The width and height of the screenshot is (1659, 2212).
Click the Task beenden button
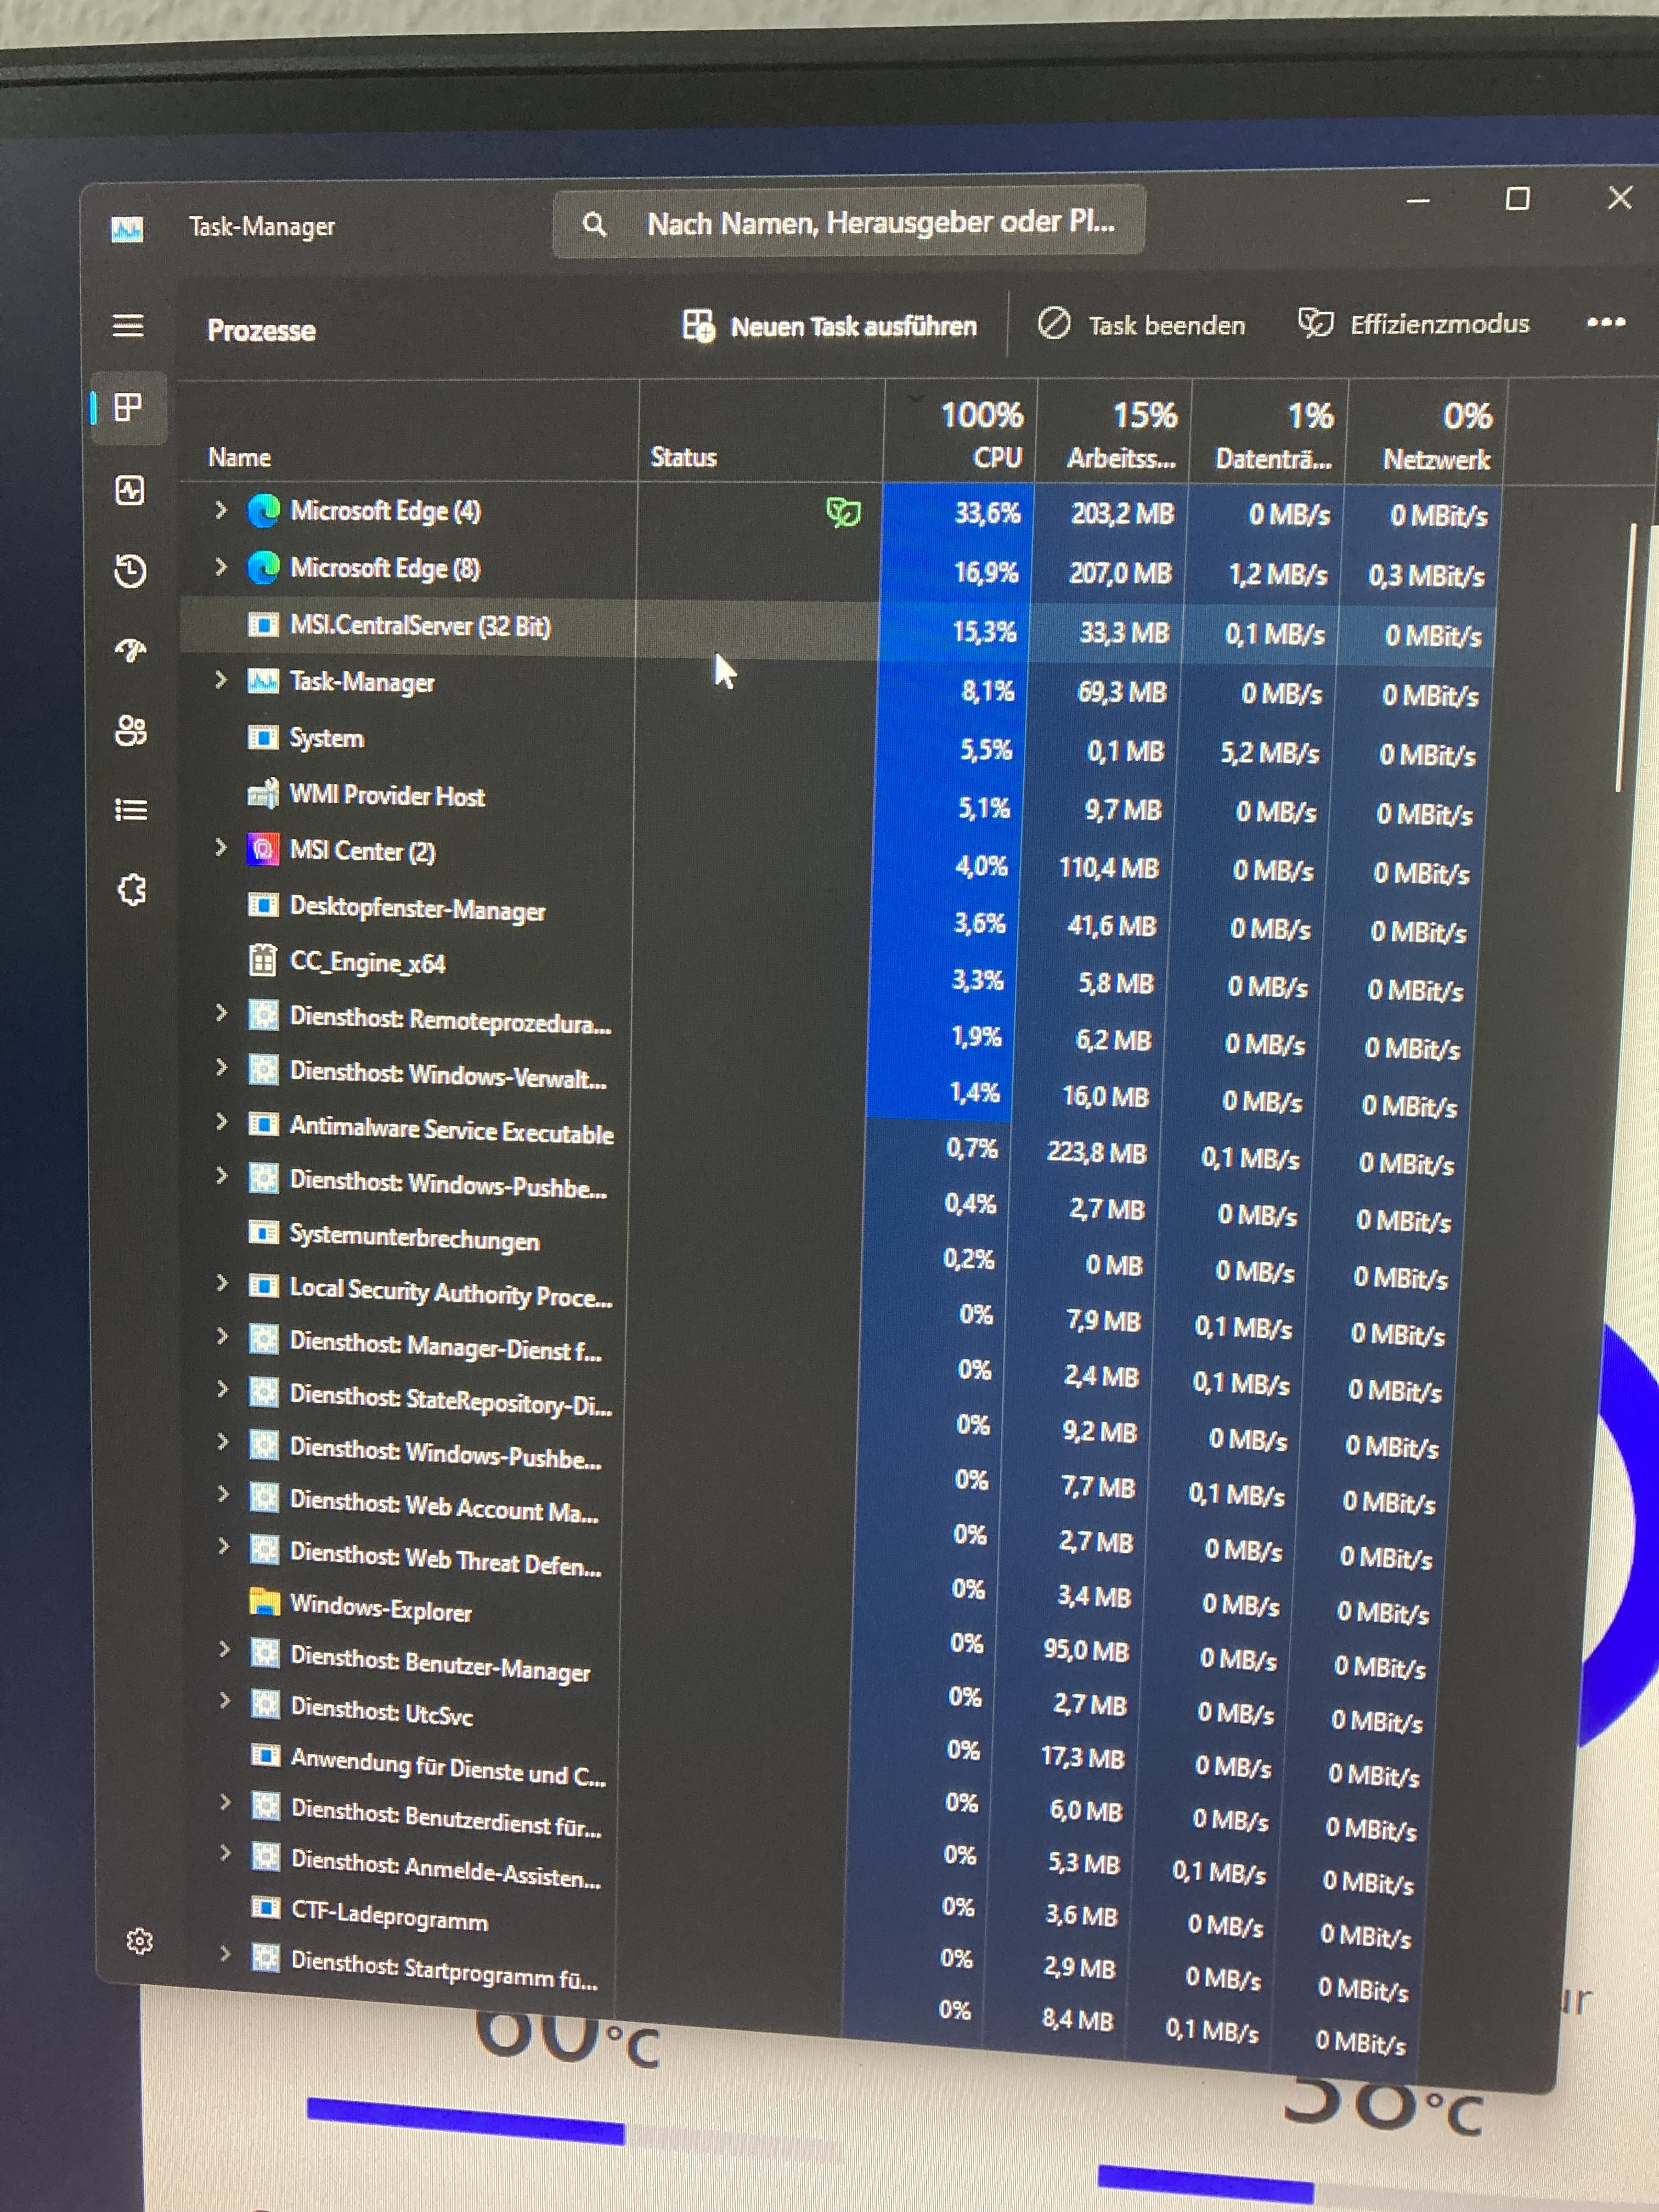[1142, 325]
